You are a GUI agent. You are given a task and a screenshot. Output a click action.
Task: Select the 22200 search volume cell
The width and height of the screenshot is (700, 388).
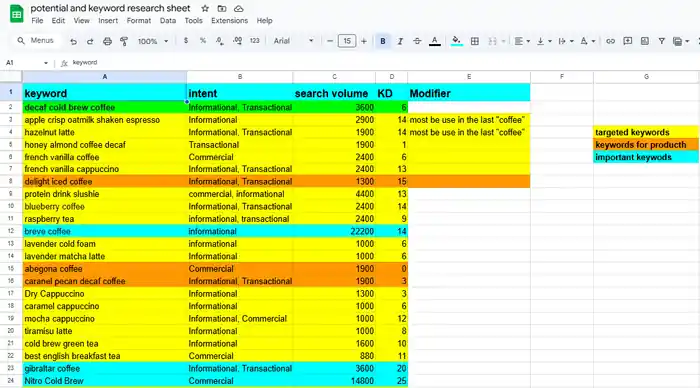click(334, 231)
